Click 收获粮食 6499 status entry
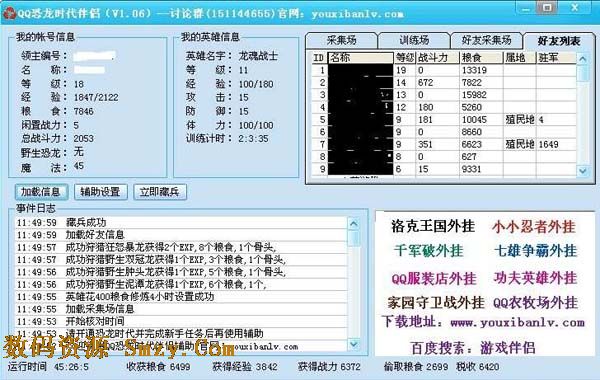600x380 pixels. tap(158, 367)
